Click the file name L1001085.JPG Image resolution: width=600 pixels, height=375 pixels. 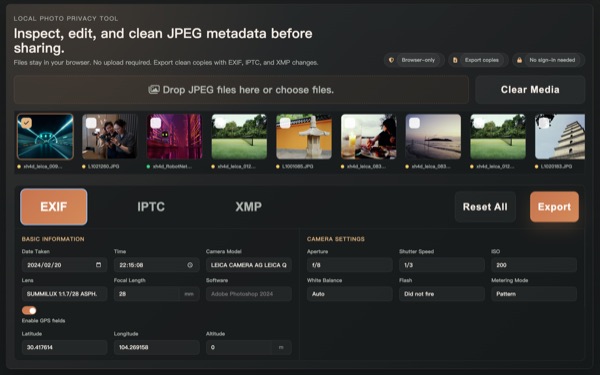pyautogui.click(x=297, y=166)
